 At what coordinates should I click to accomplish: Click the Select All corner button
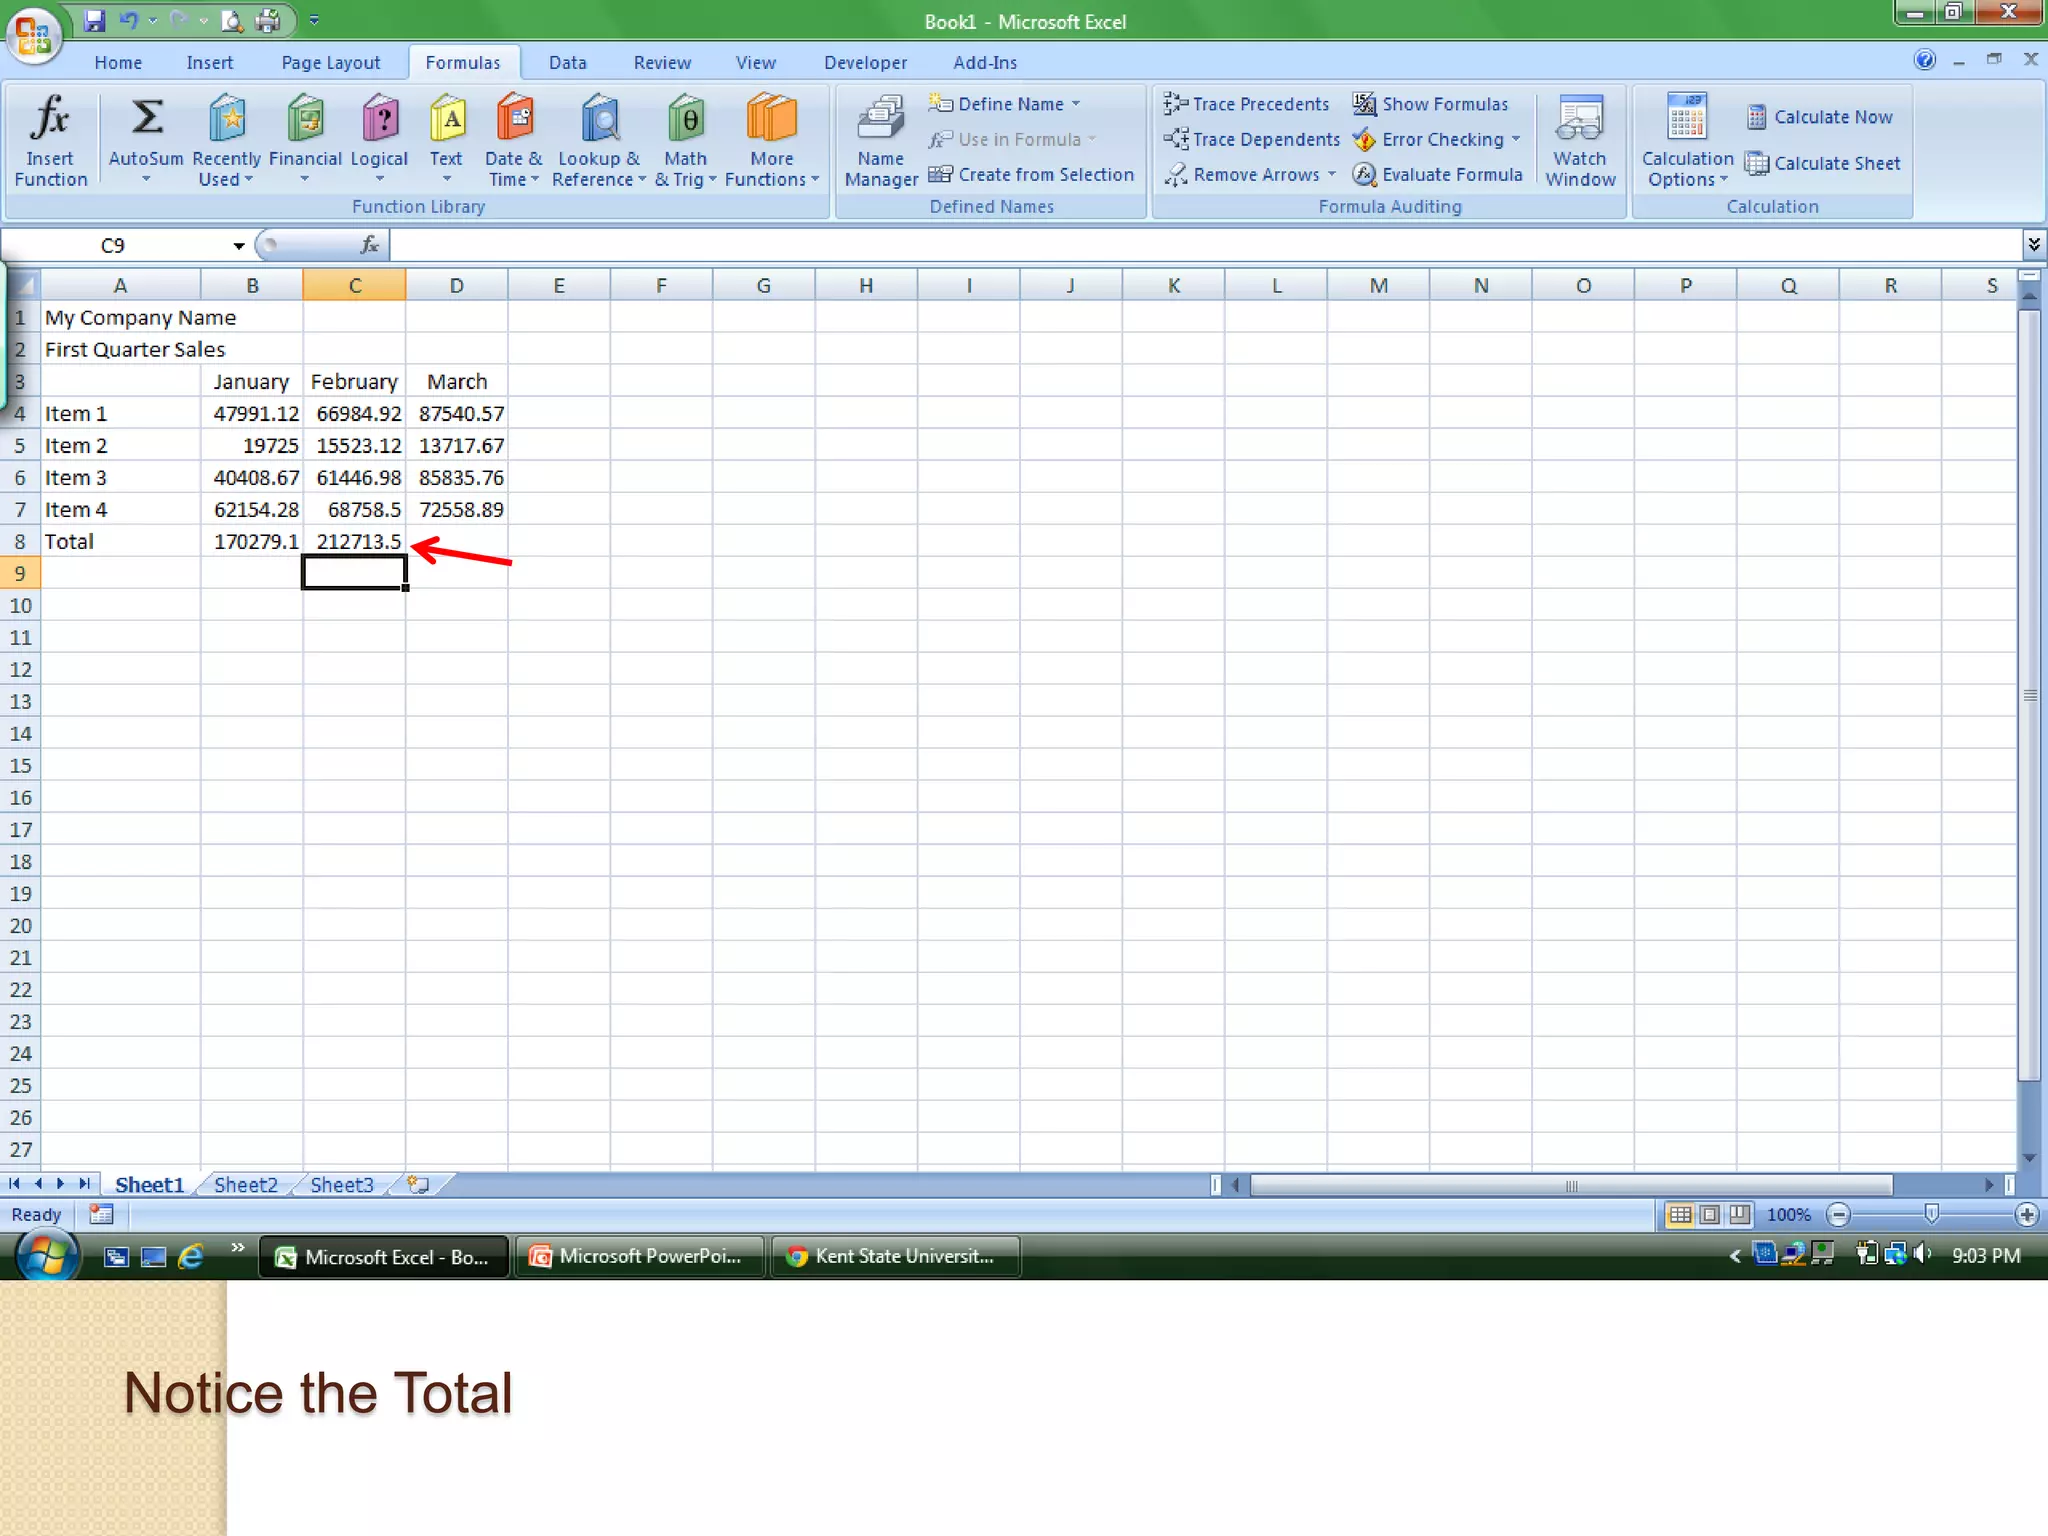(x=22, y=285)
